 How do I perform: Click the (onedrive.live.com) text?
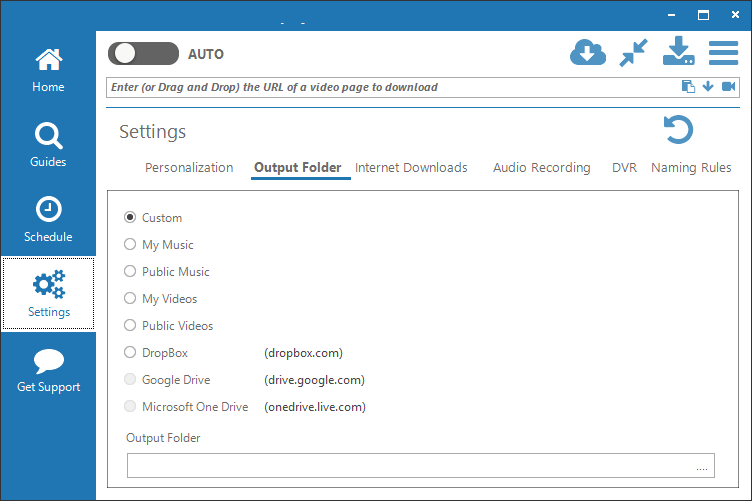click(315, 407)
